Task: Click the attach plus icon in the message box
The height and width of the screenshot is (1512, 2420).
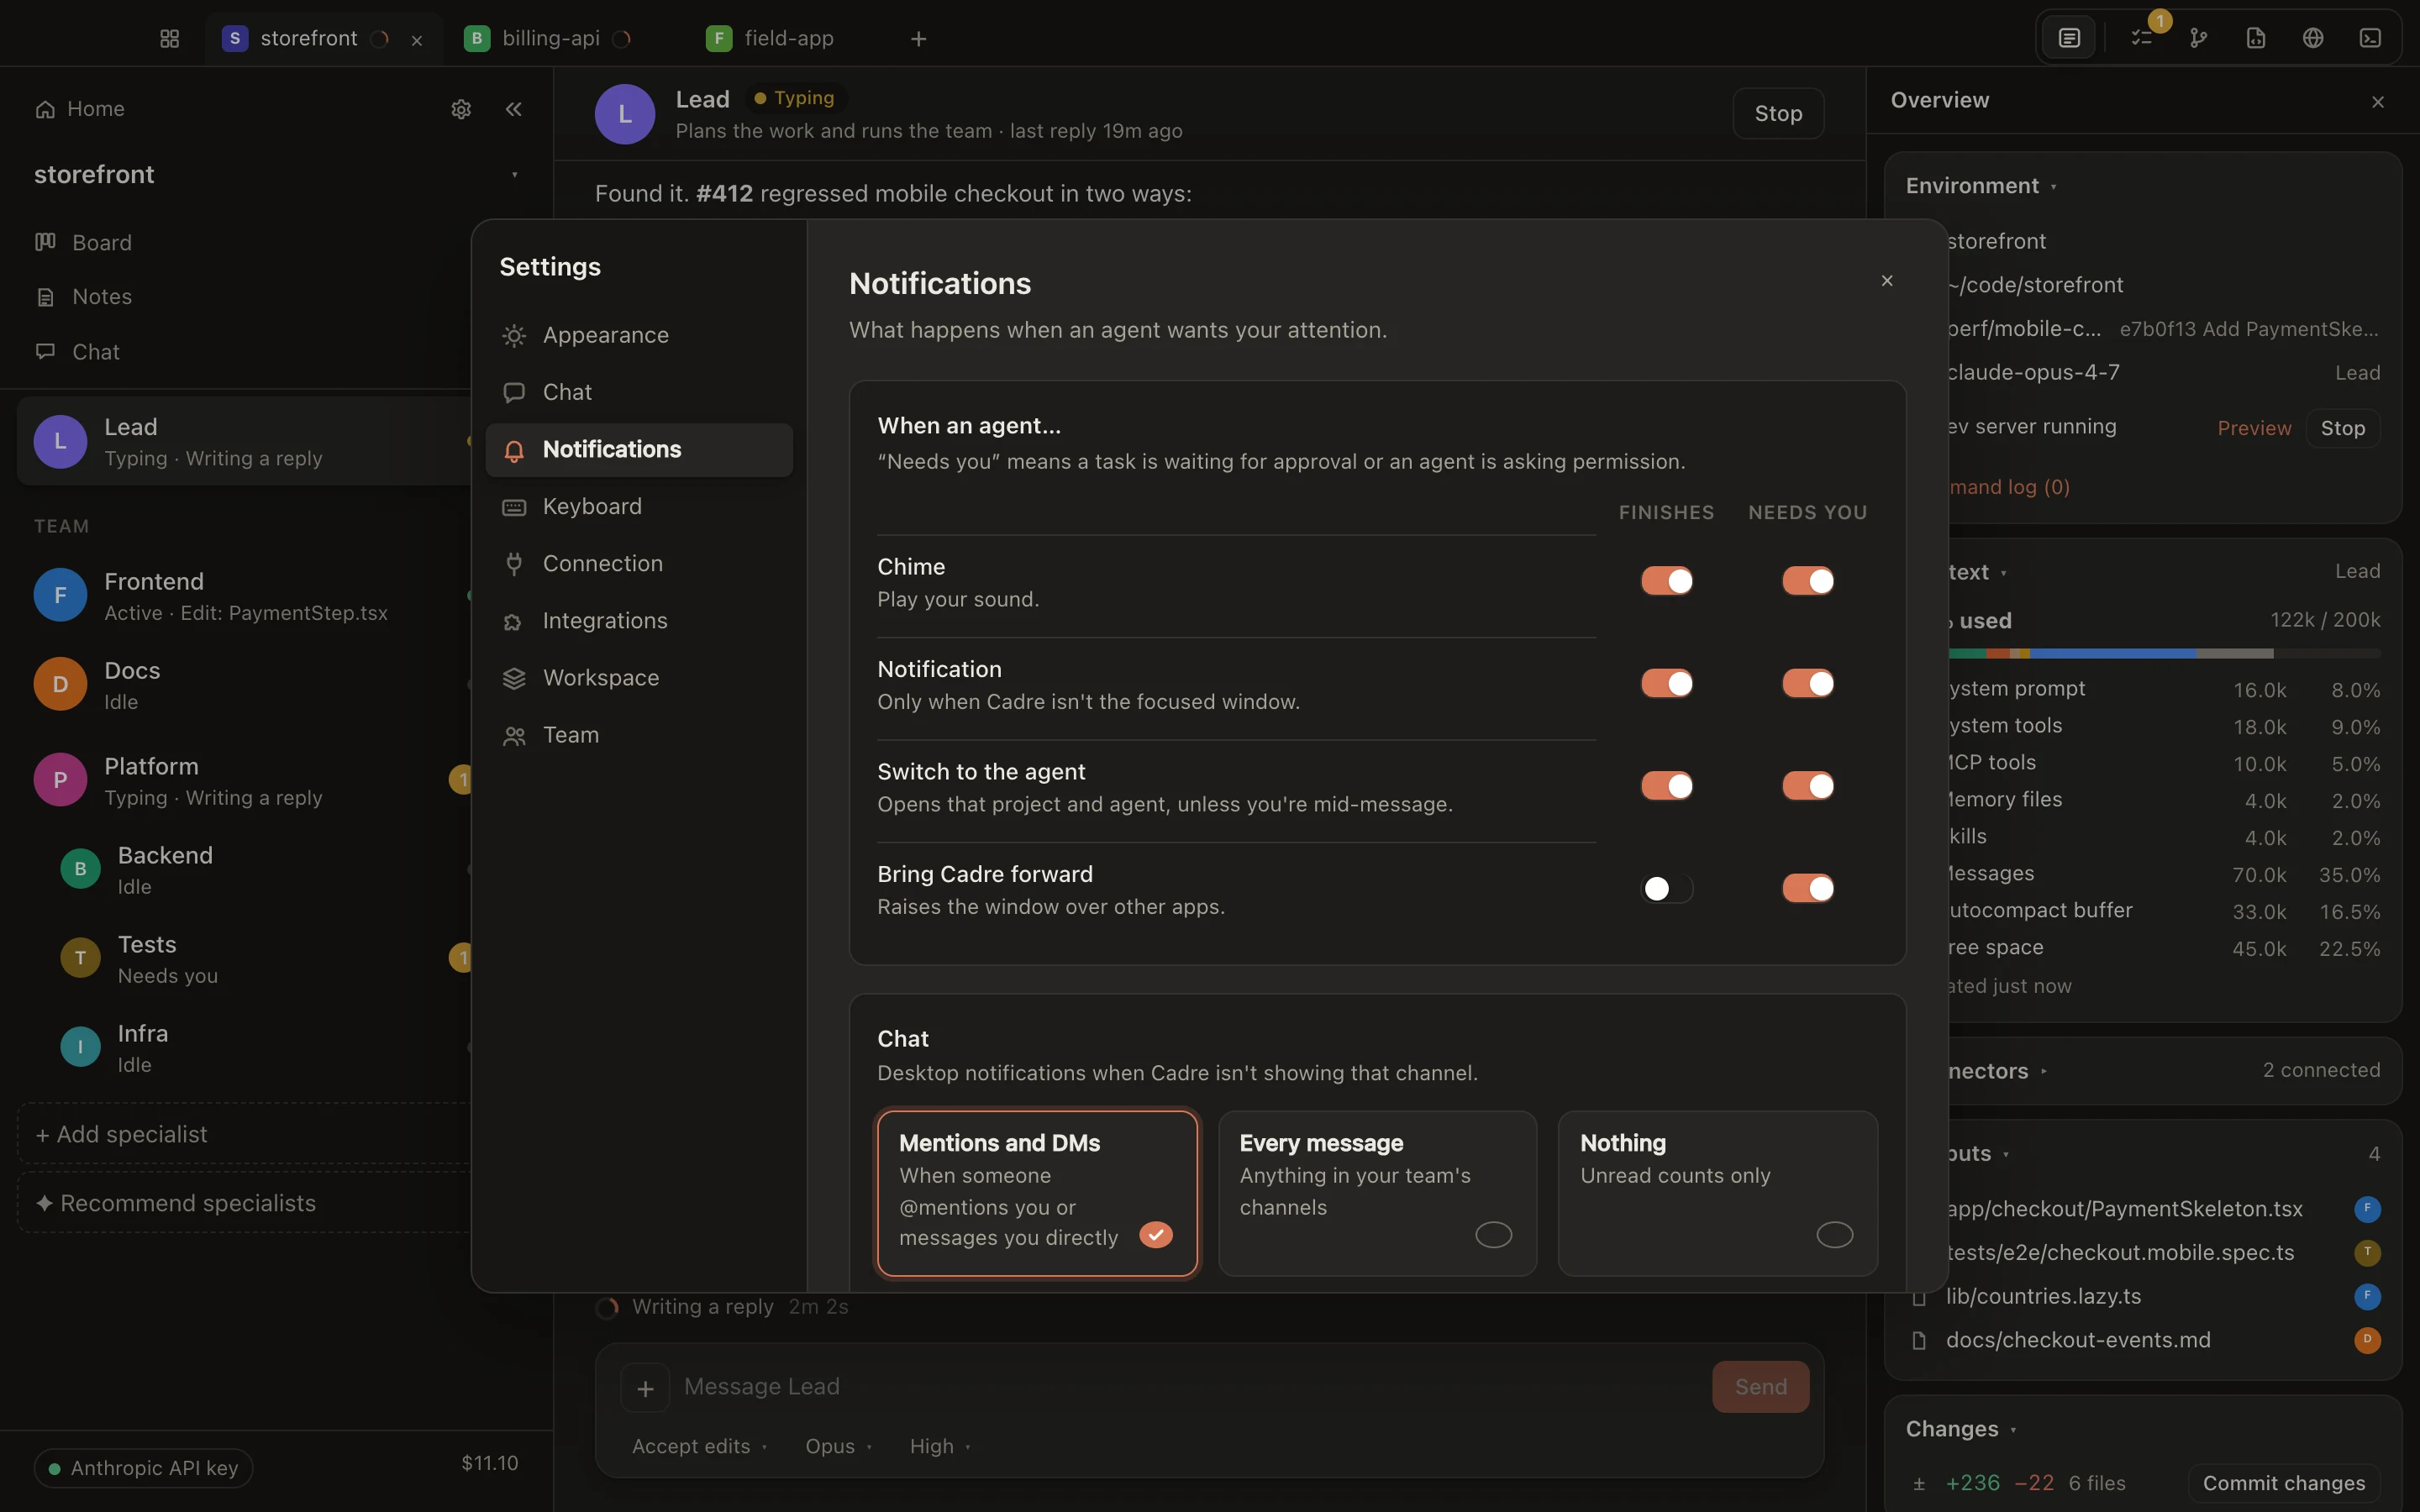Action: (x=645, y=1388)
